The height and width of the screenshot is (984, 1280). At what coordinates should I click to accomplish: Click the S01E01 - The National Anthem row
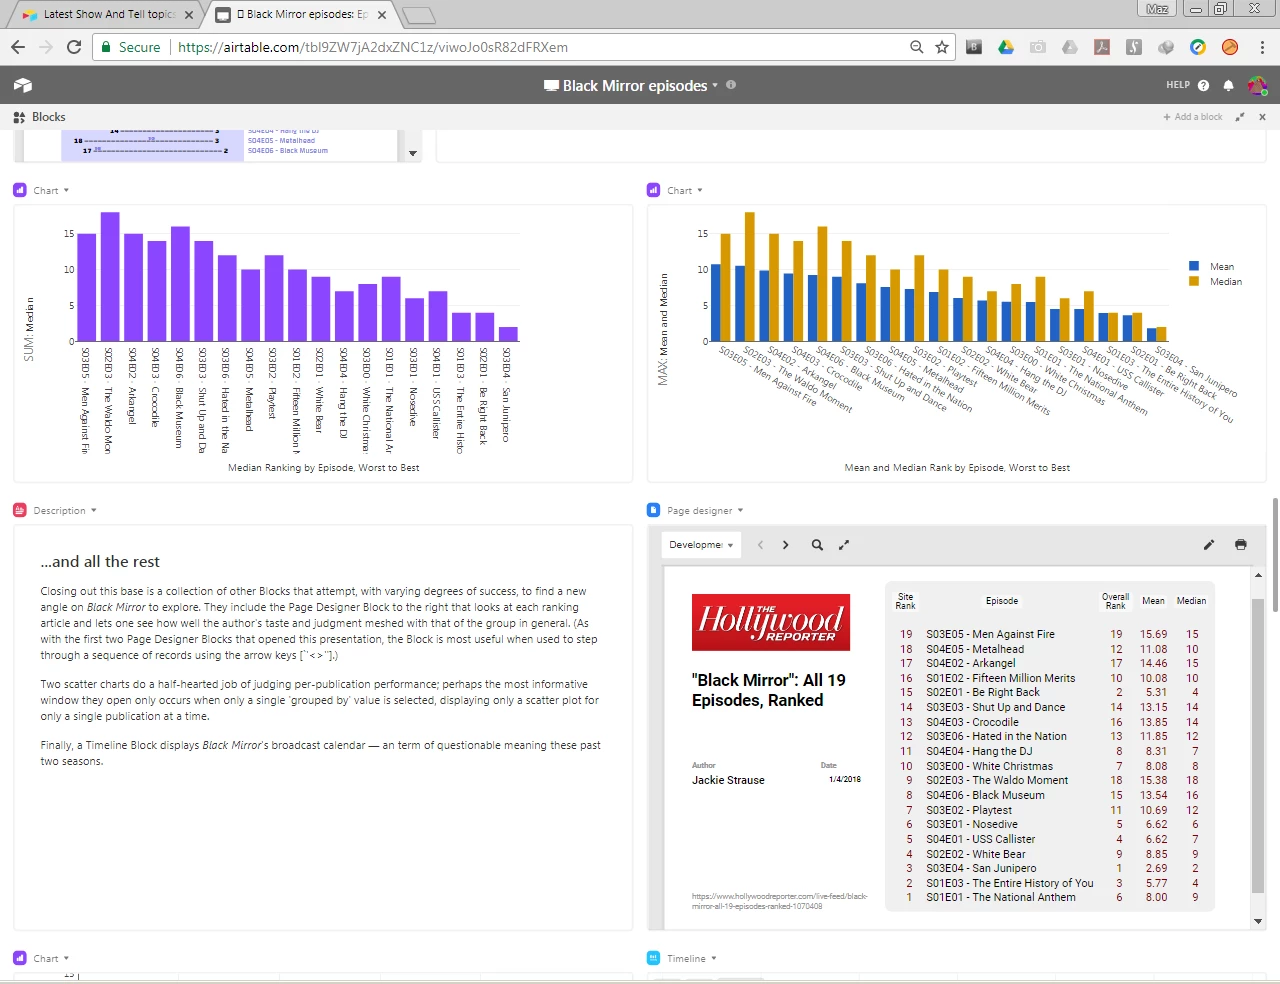1052,897
